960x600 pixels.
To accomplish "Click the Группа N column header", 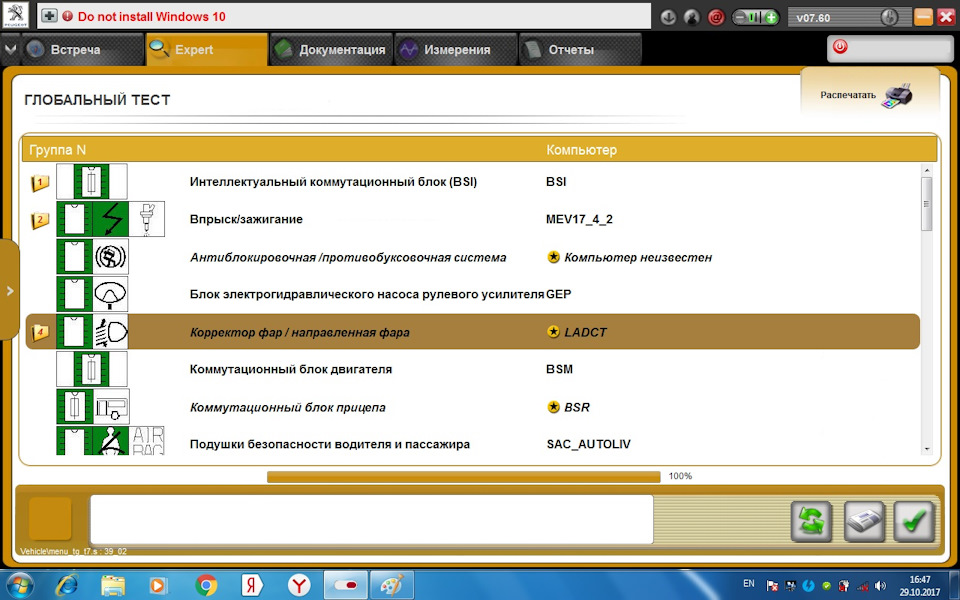I will [58, 150].
